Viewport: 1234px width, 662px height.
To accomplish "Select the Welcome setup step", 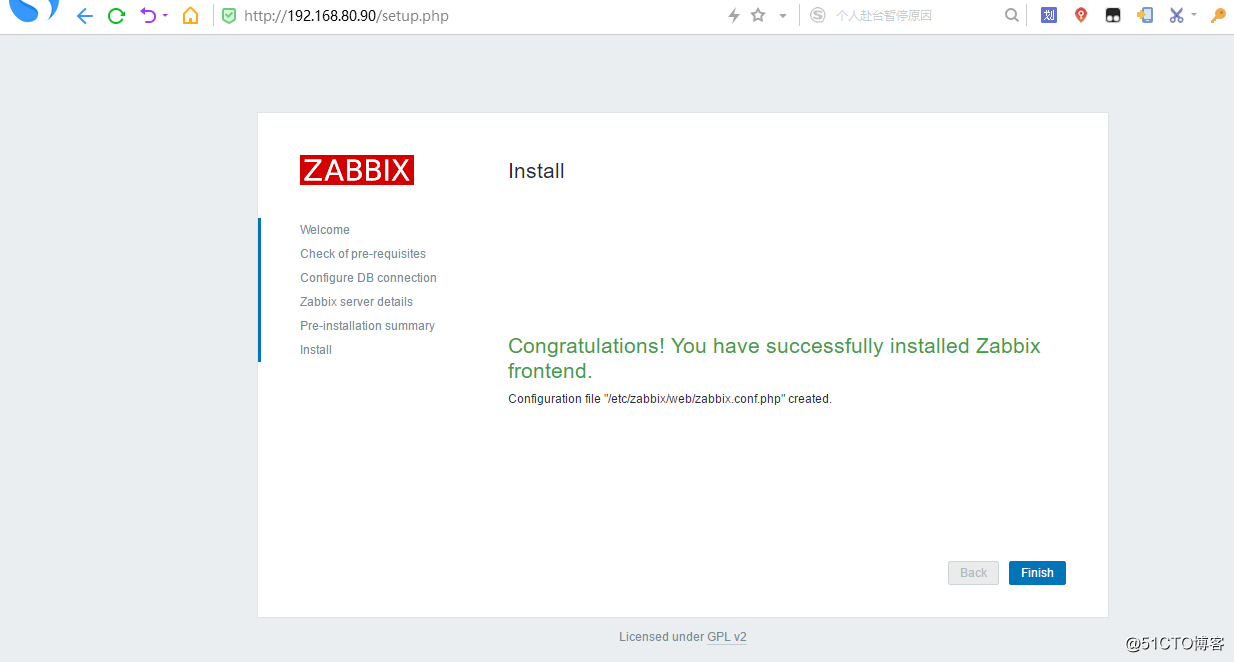I will [325, 230].
